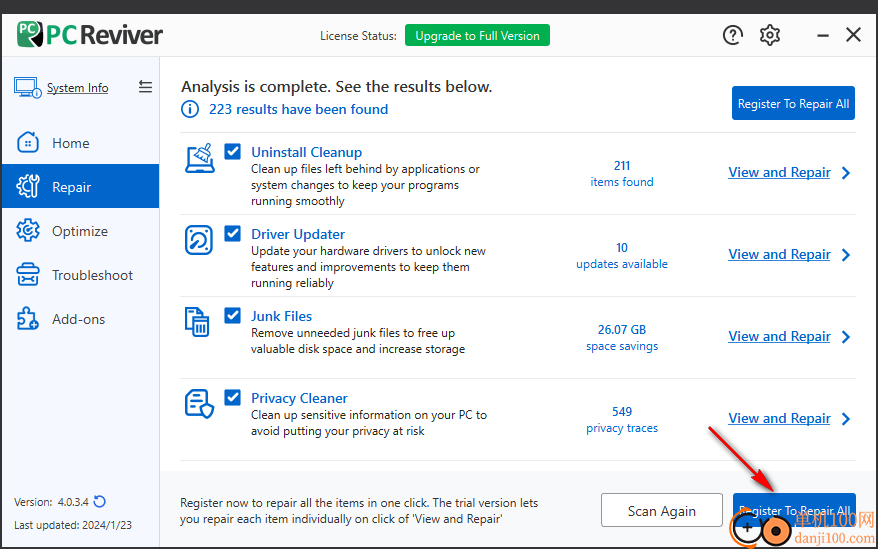The width and height of the screenshot is (878, 549).
Task: Click the Add-ons puzzle piece icon
Action: 28,319
